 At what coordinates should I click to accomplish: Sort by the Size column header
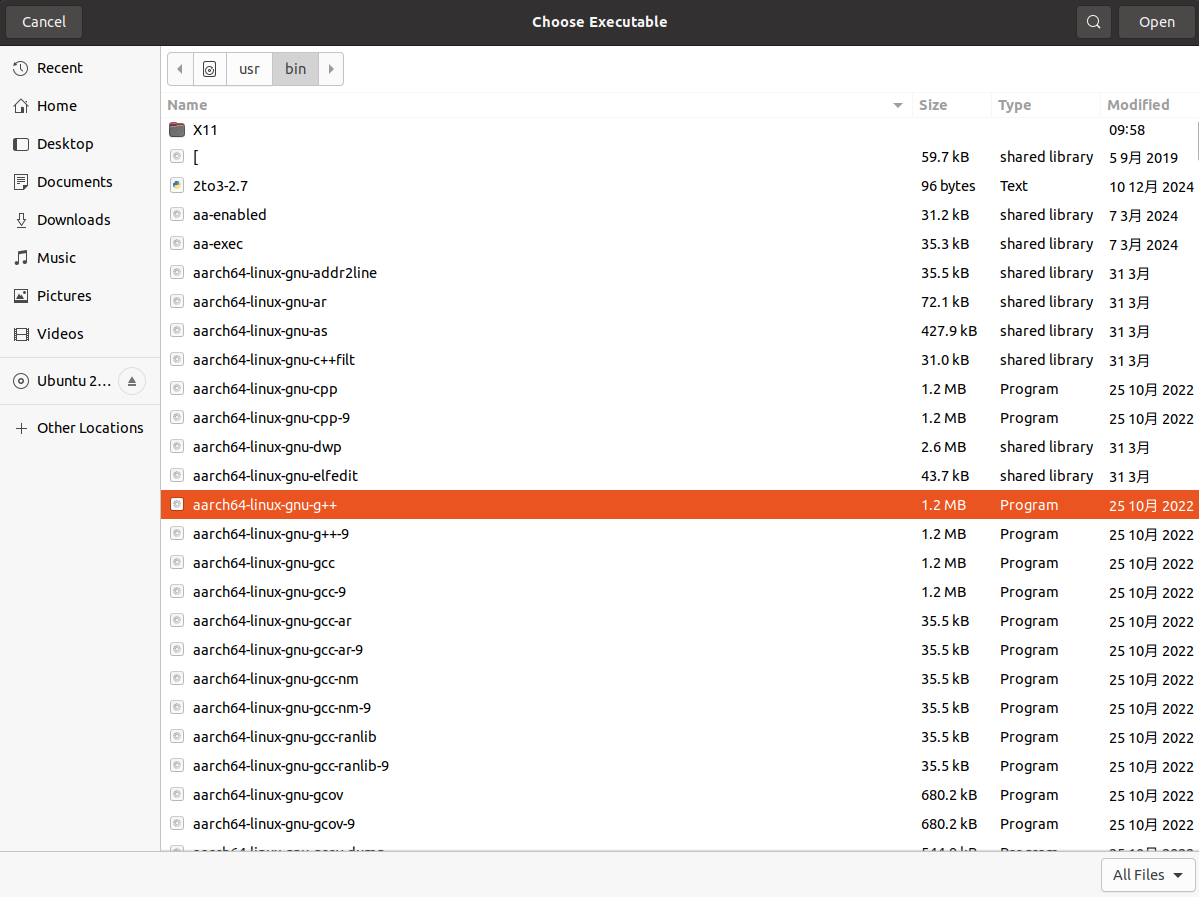(950, 106)
